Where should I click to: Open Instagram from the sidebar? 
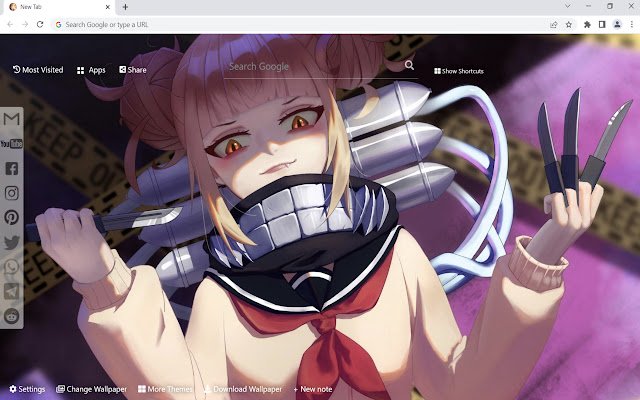tap(11, 193)
